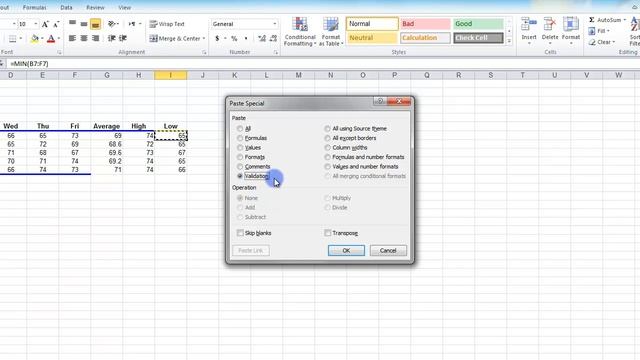Open the text orientation tool

[x=112, y=24]
